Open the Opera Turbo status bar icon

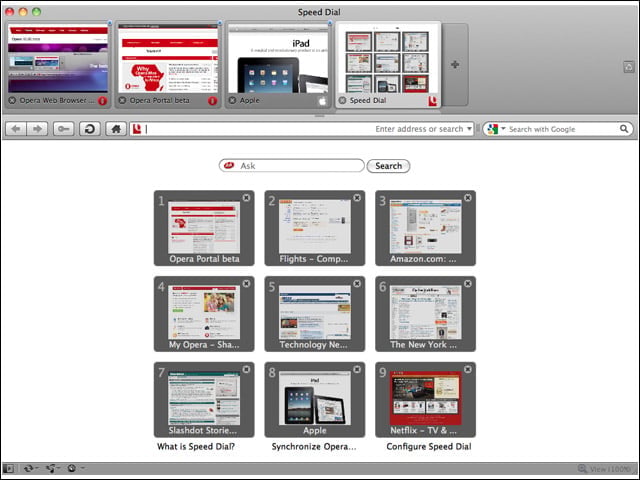coord(72,469)
